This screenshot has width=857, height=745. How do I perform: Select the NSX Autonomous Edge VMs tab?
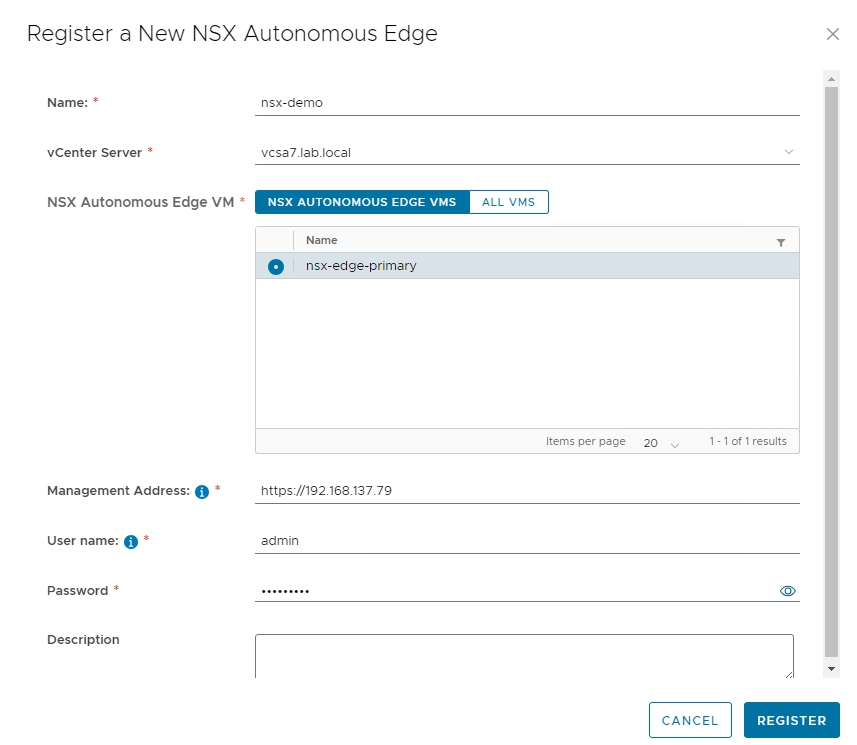[362, 202]
